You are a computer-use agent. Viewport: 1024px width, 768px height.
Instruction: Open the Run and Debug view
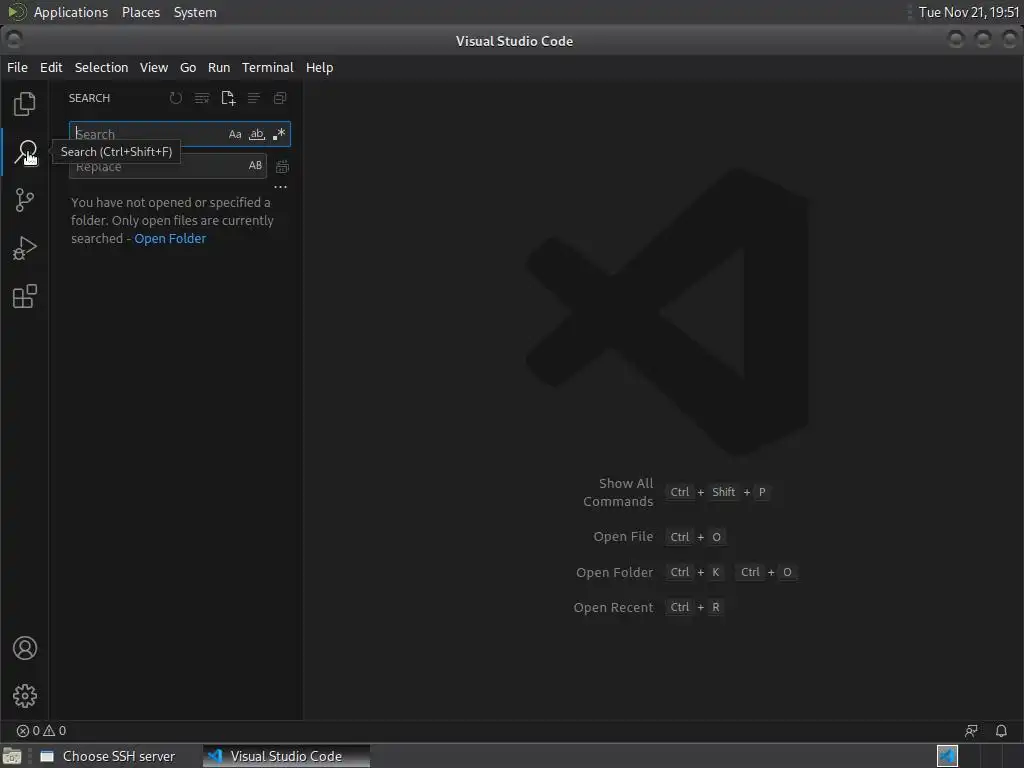(25, 248)
